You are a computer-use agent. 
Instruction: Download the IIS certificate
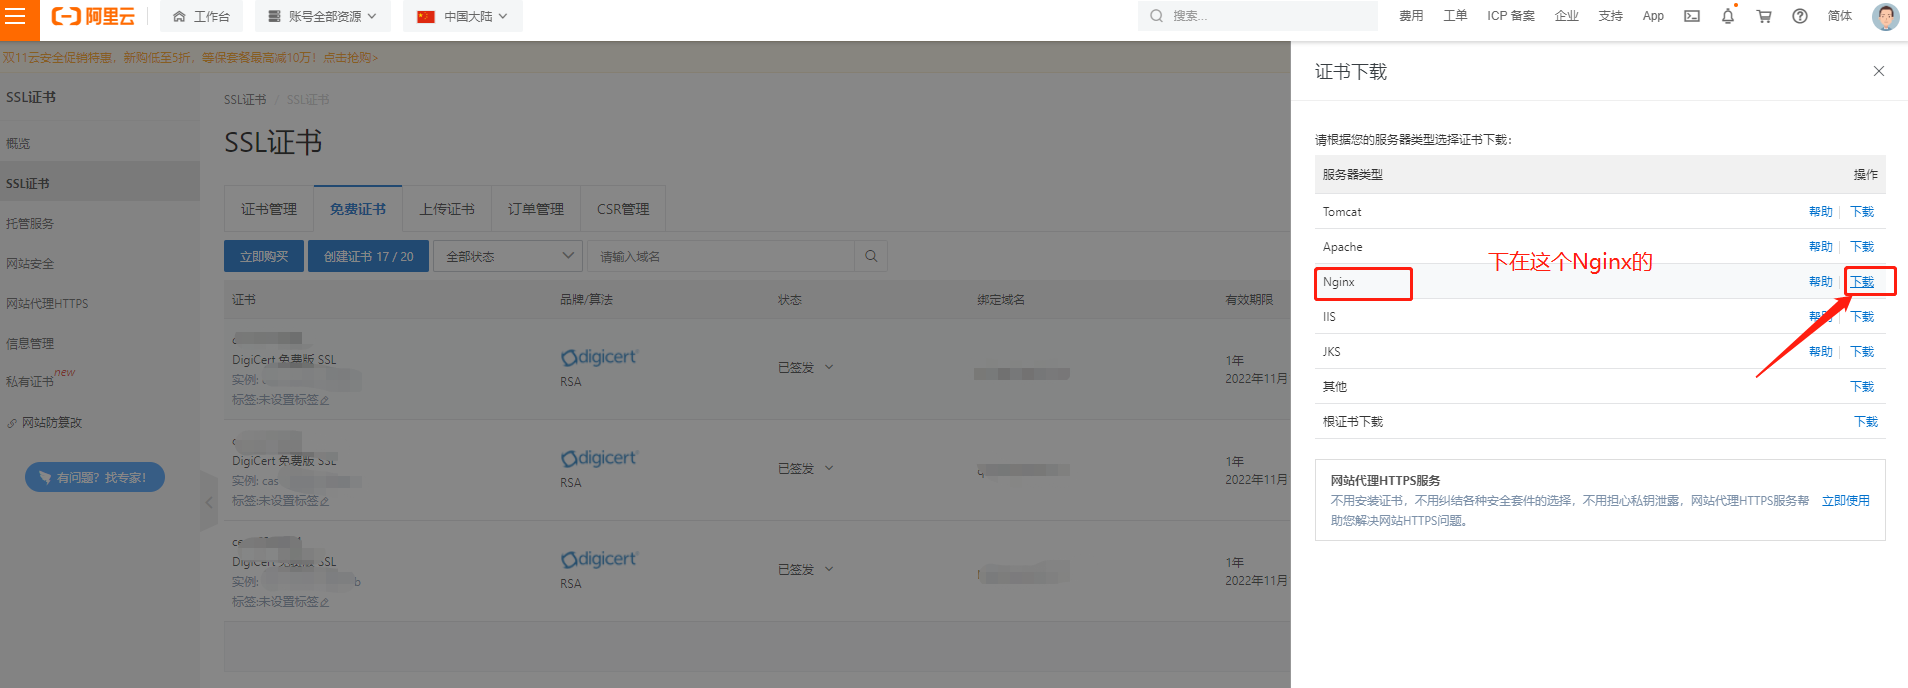coord(1862,317)
